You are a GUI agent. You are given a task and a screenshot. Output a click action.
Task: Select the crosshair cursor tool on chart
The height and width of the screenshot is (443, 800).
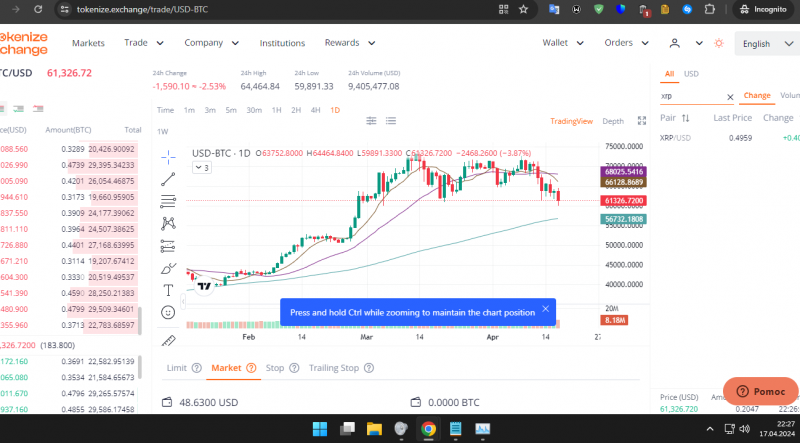point(168,155)
